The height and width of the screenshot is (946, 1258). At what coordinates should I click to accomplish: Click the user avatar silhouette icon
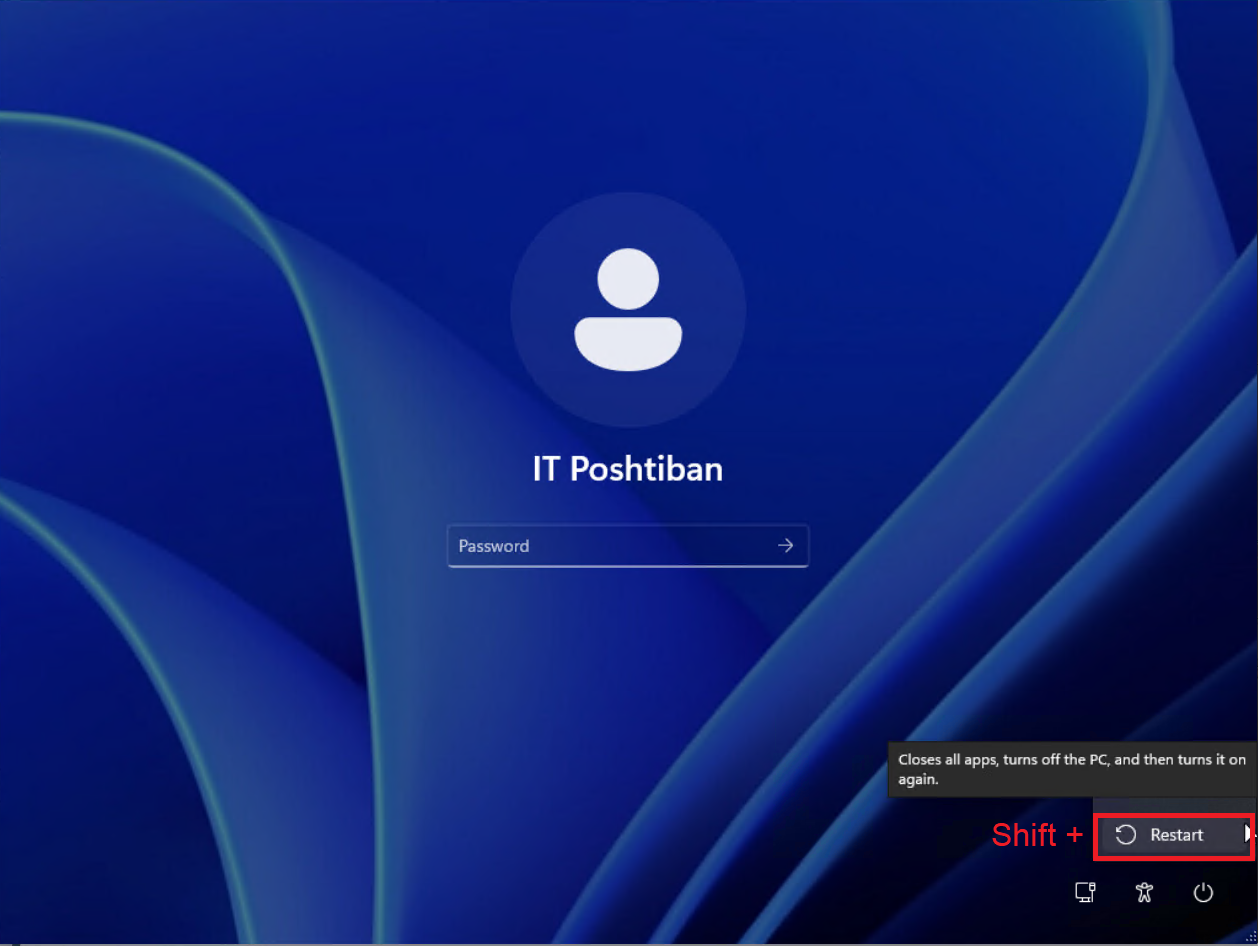click(628, 309)
